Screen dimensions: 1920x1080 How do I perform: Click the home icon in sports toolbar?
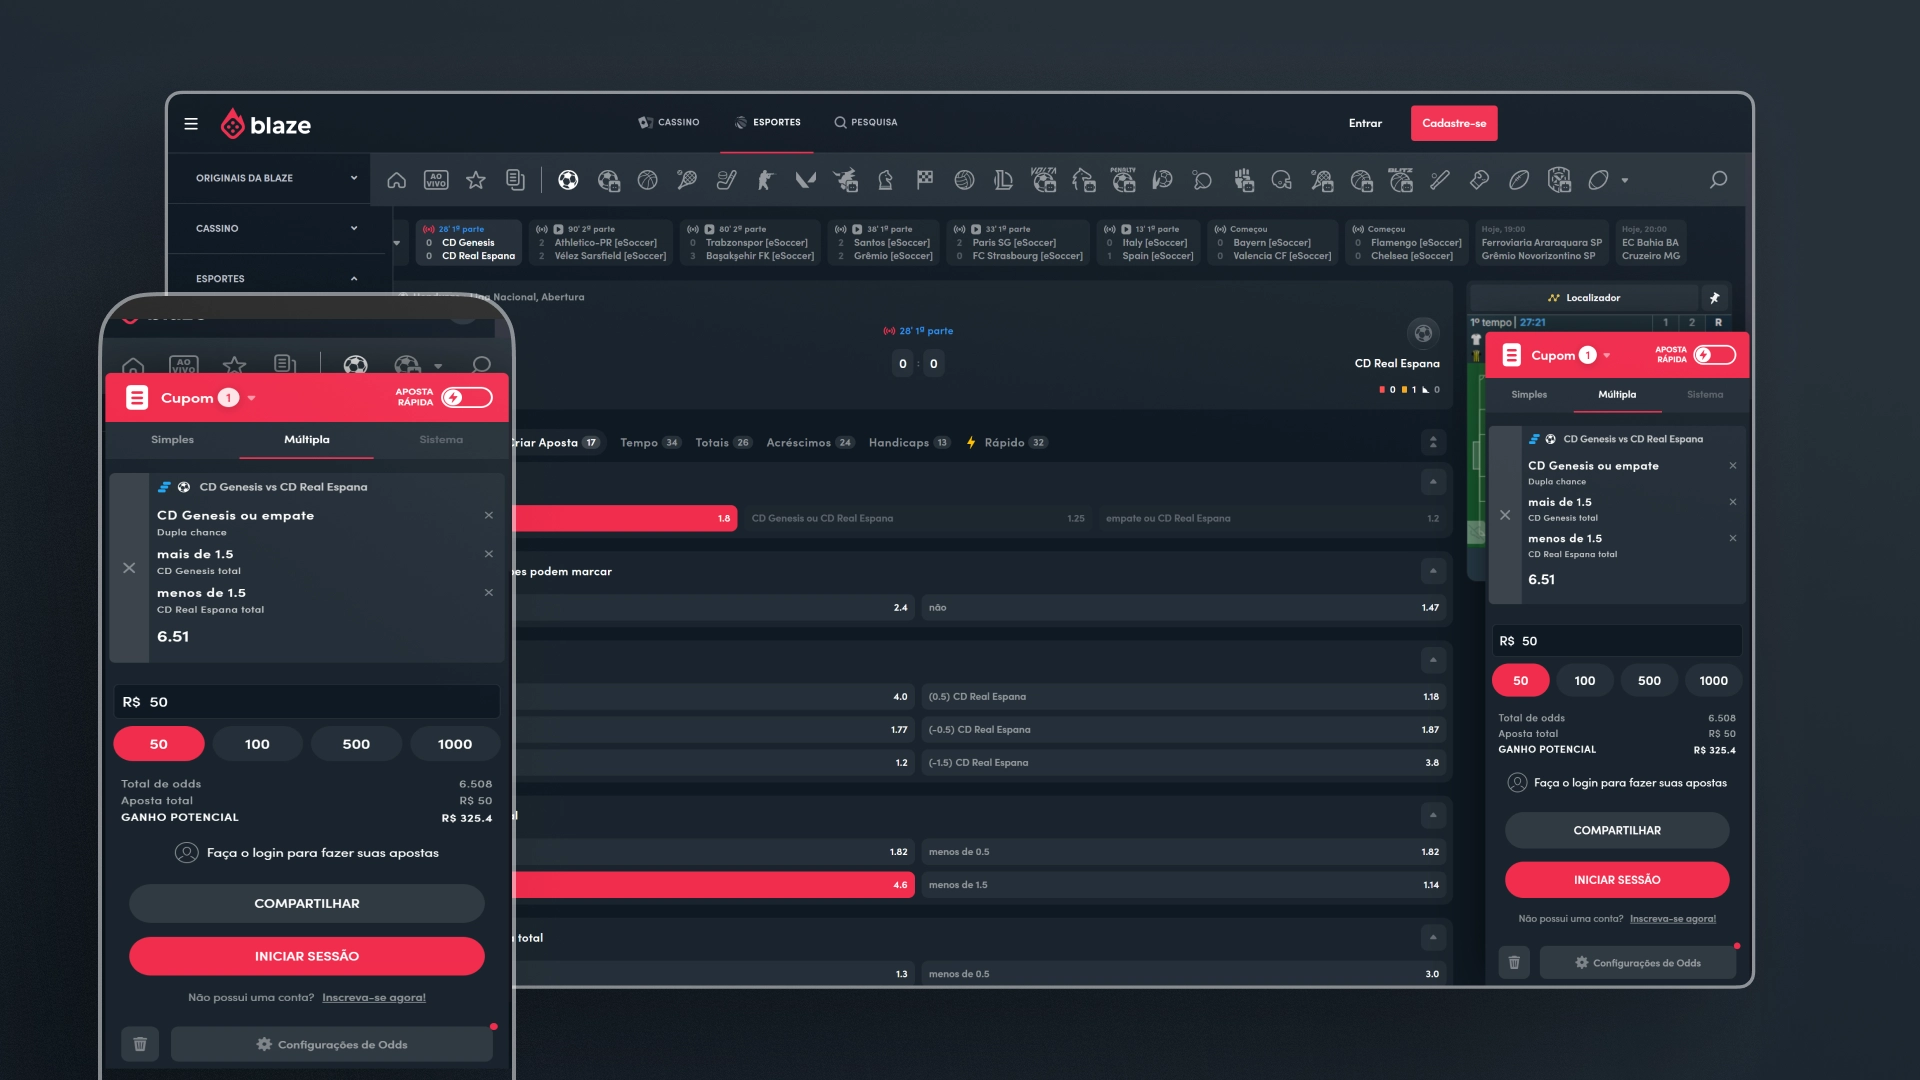pos(397,180)
